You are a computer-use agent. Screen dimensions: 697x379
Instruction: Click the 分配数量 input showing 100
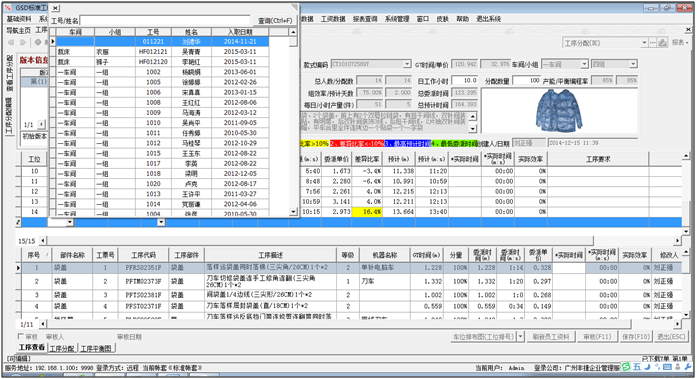click(526, 80)
